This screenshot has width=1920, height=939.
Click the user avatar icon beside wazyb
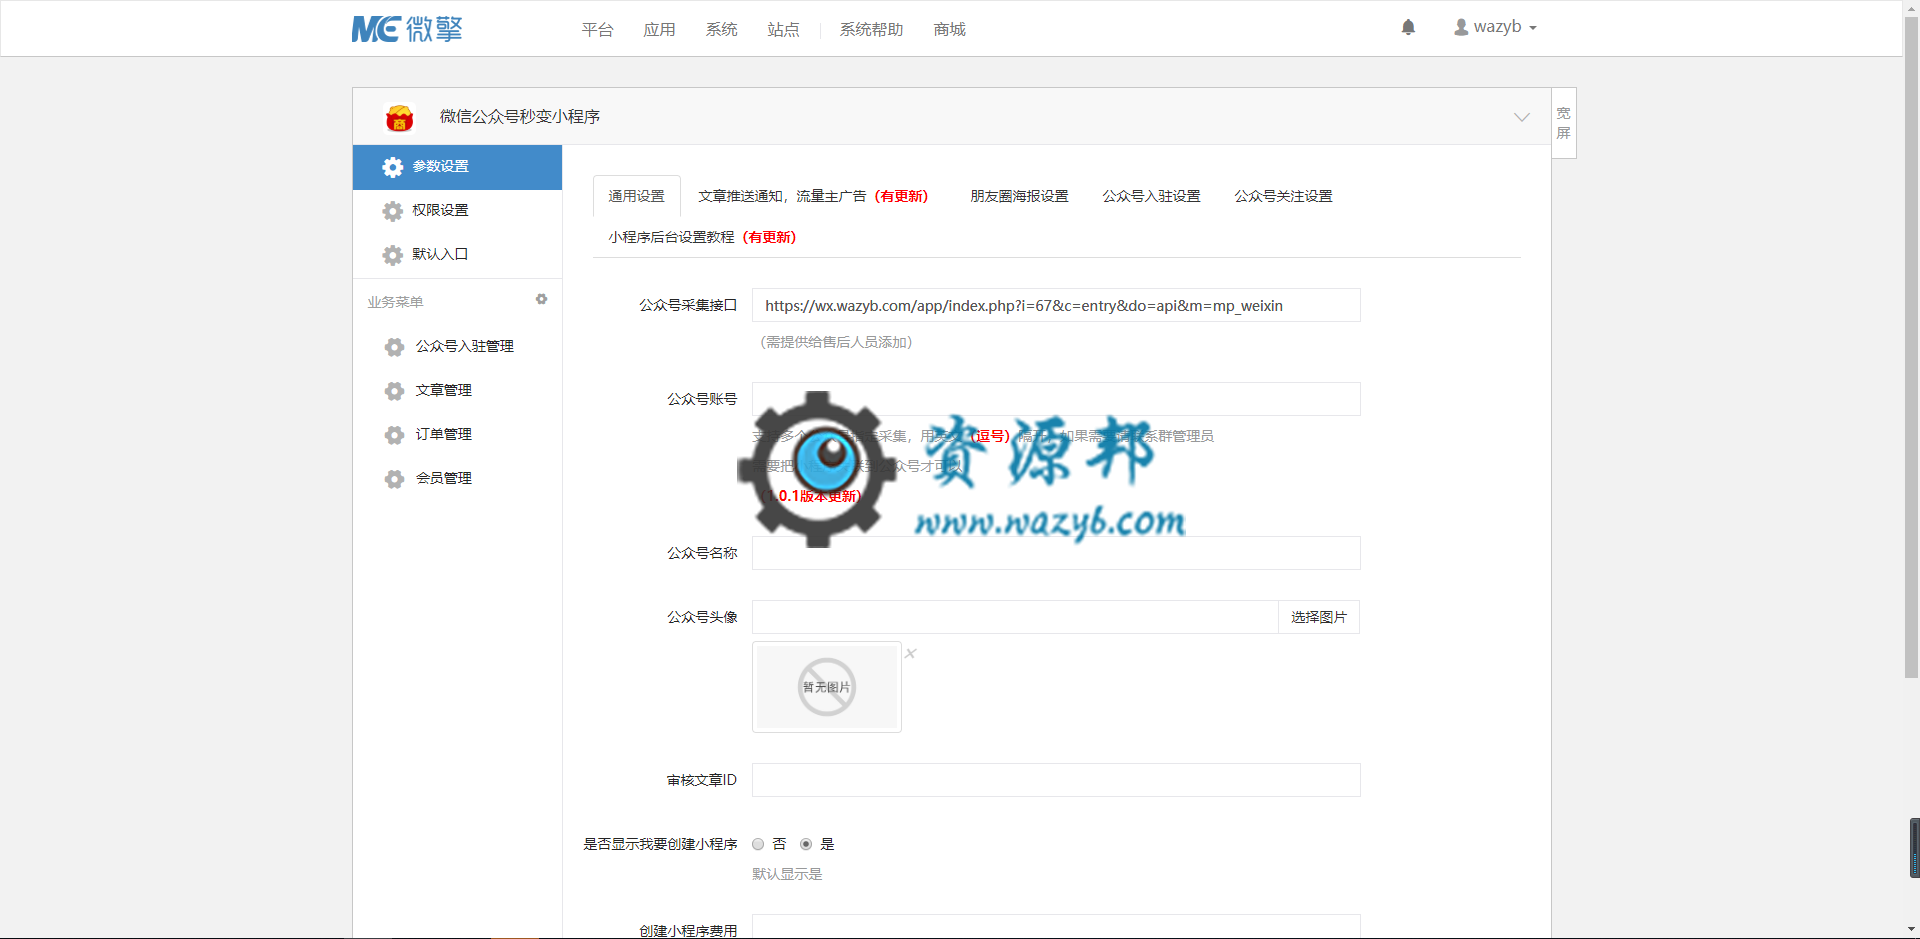[x=1461, y=27]
